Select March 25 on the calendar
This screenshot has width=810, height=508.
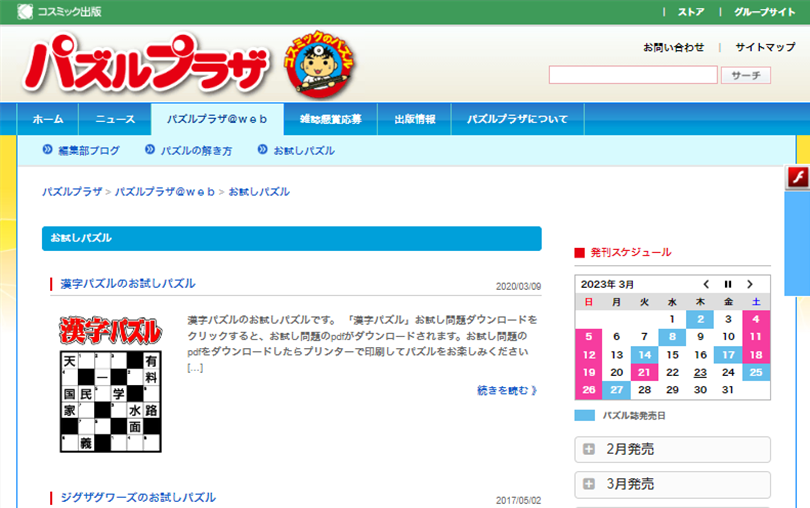(756, 373)
